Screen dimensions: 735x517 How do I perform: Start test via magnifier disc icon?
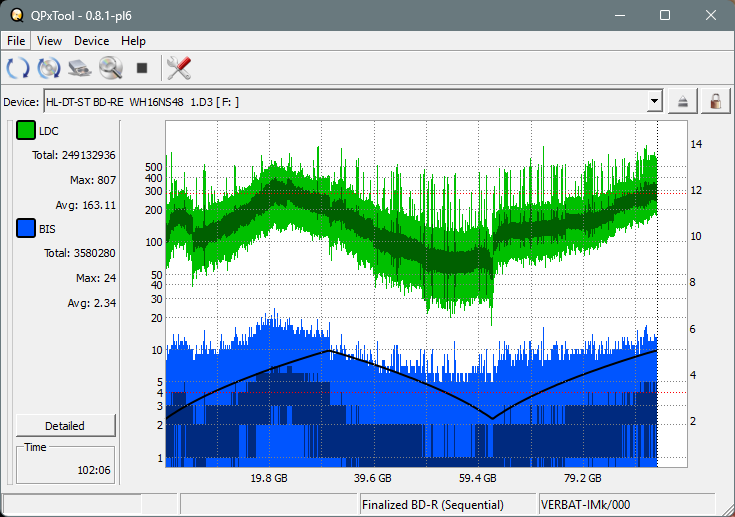[x=111, y=68]
